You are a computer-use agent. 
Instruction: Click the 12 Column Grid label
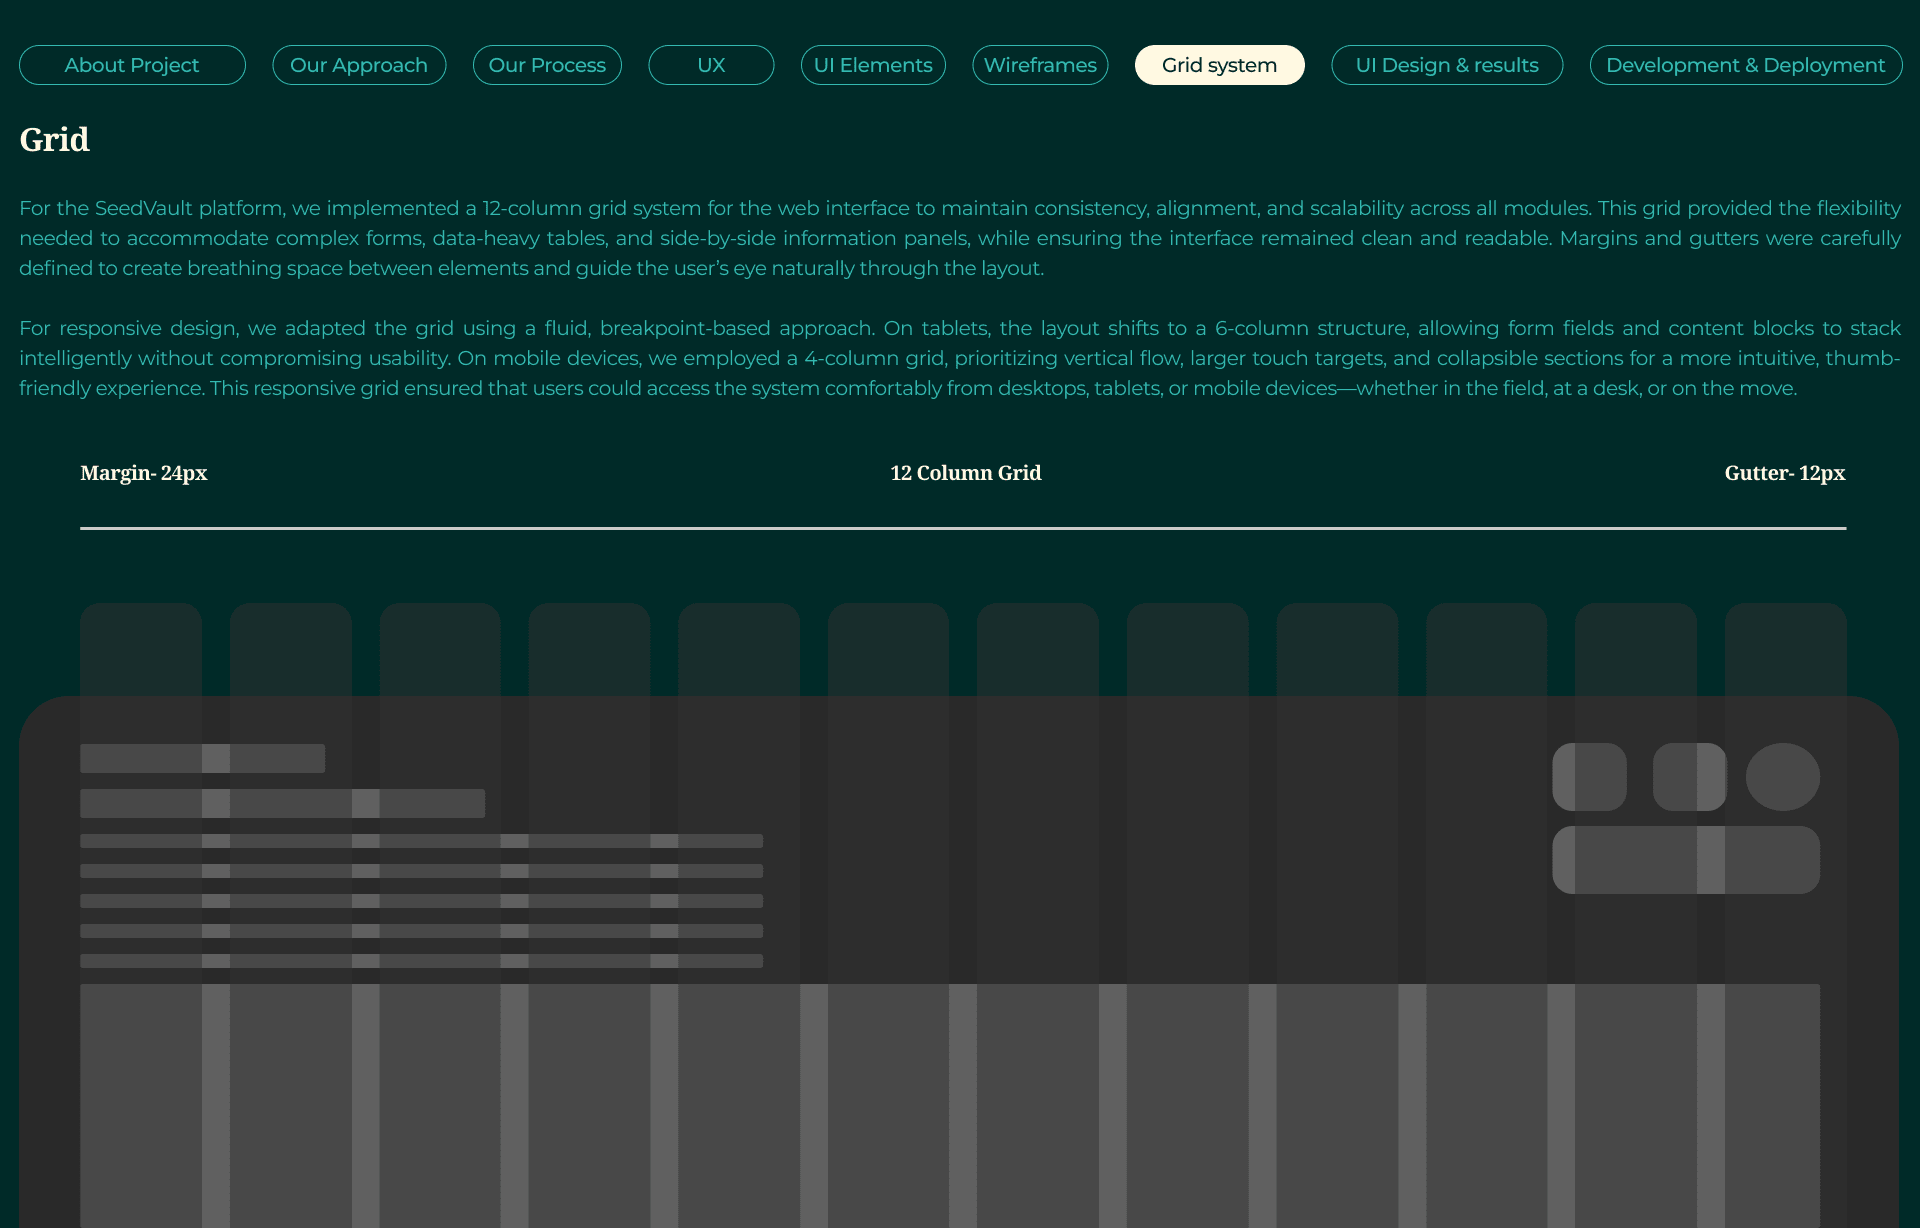point(965,473)
